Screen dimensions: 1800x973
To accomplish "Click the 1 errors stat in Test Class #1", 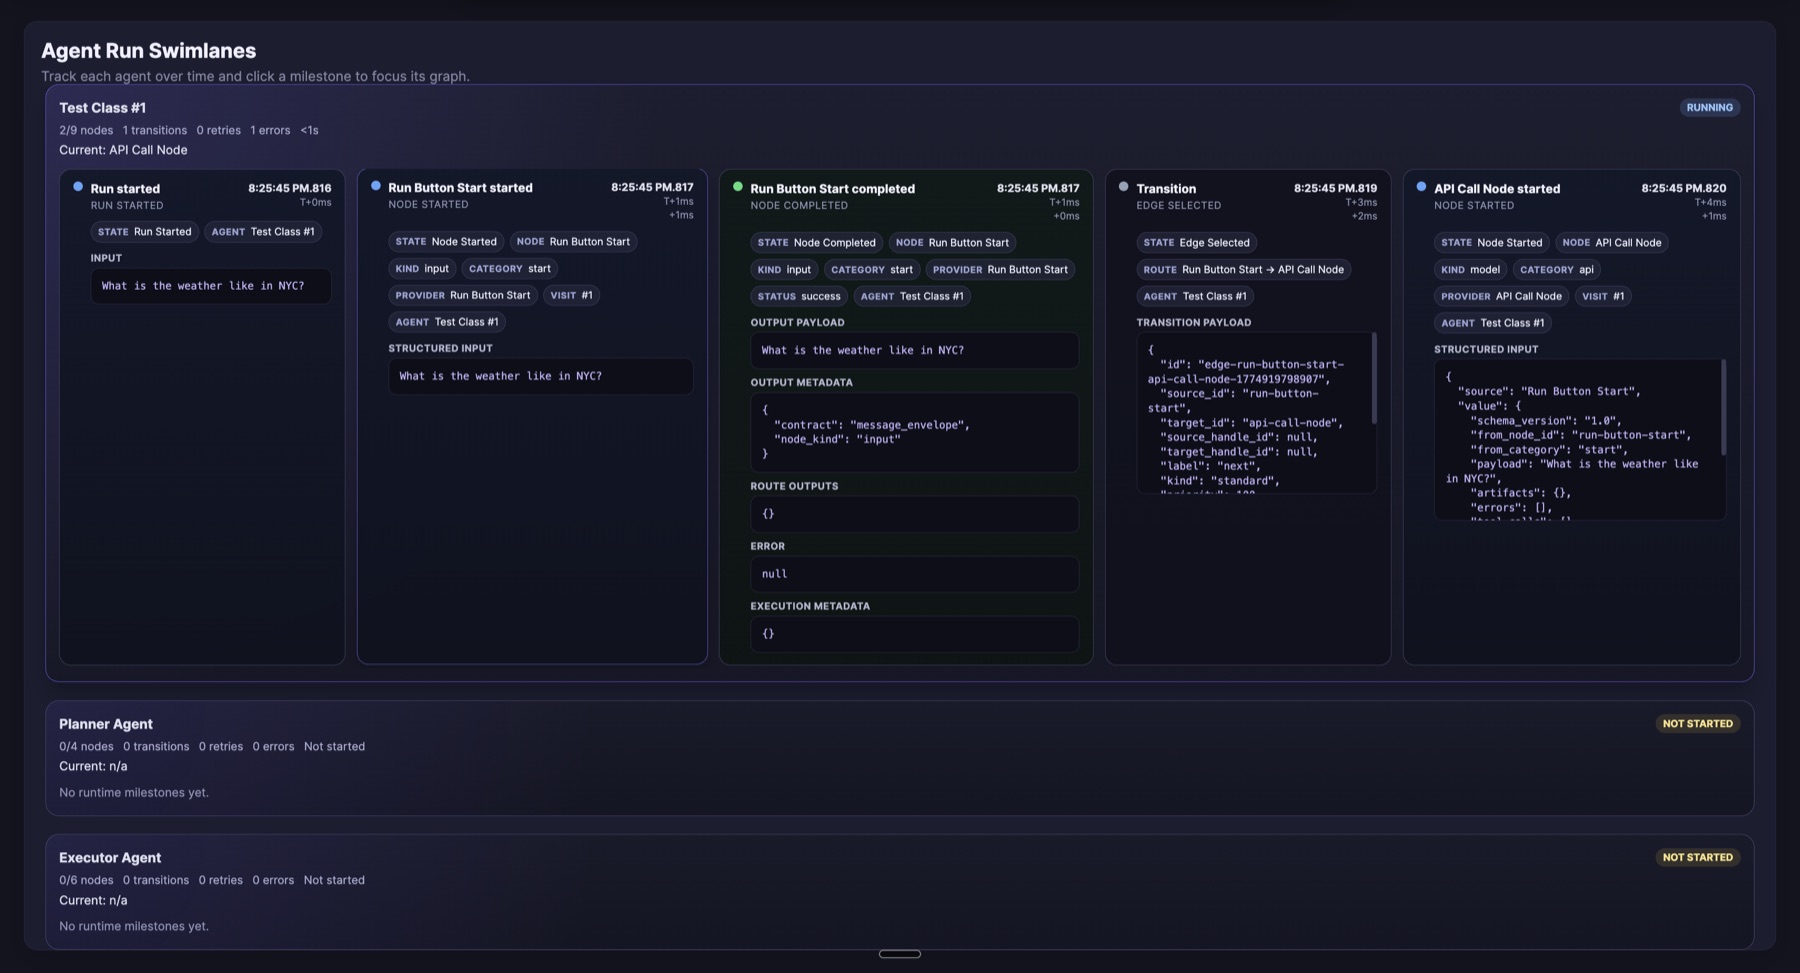I will pos(270,130).
